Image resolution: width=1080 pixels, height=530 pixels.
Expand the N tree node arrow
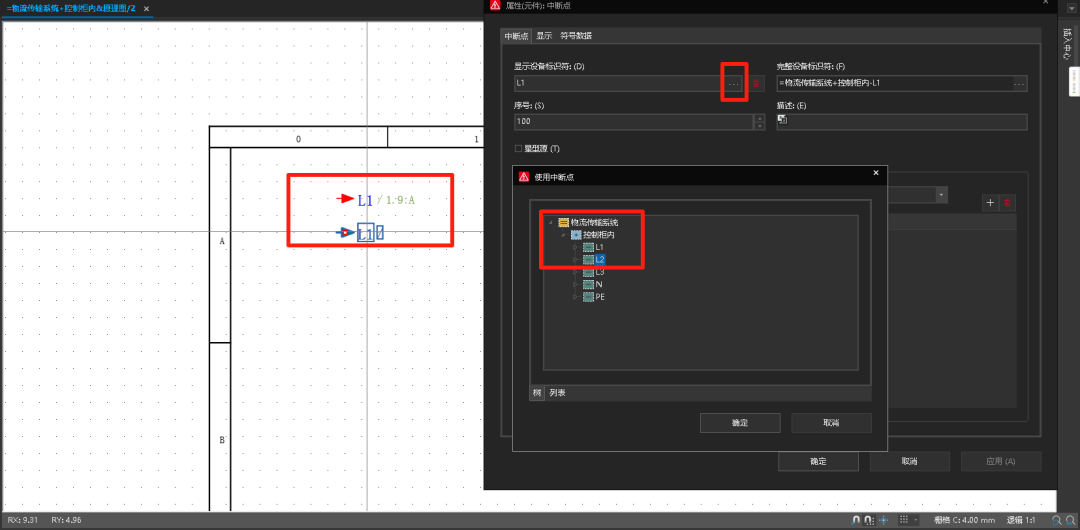pos(576,284)
